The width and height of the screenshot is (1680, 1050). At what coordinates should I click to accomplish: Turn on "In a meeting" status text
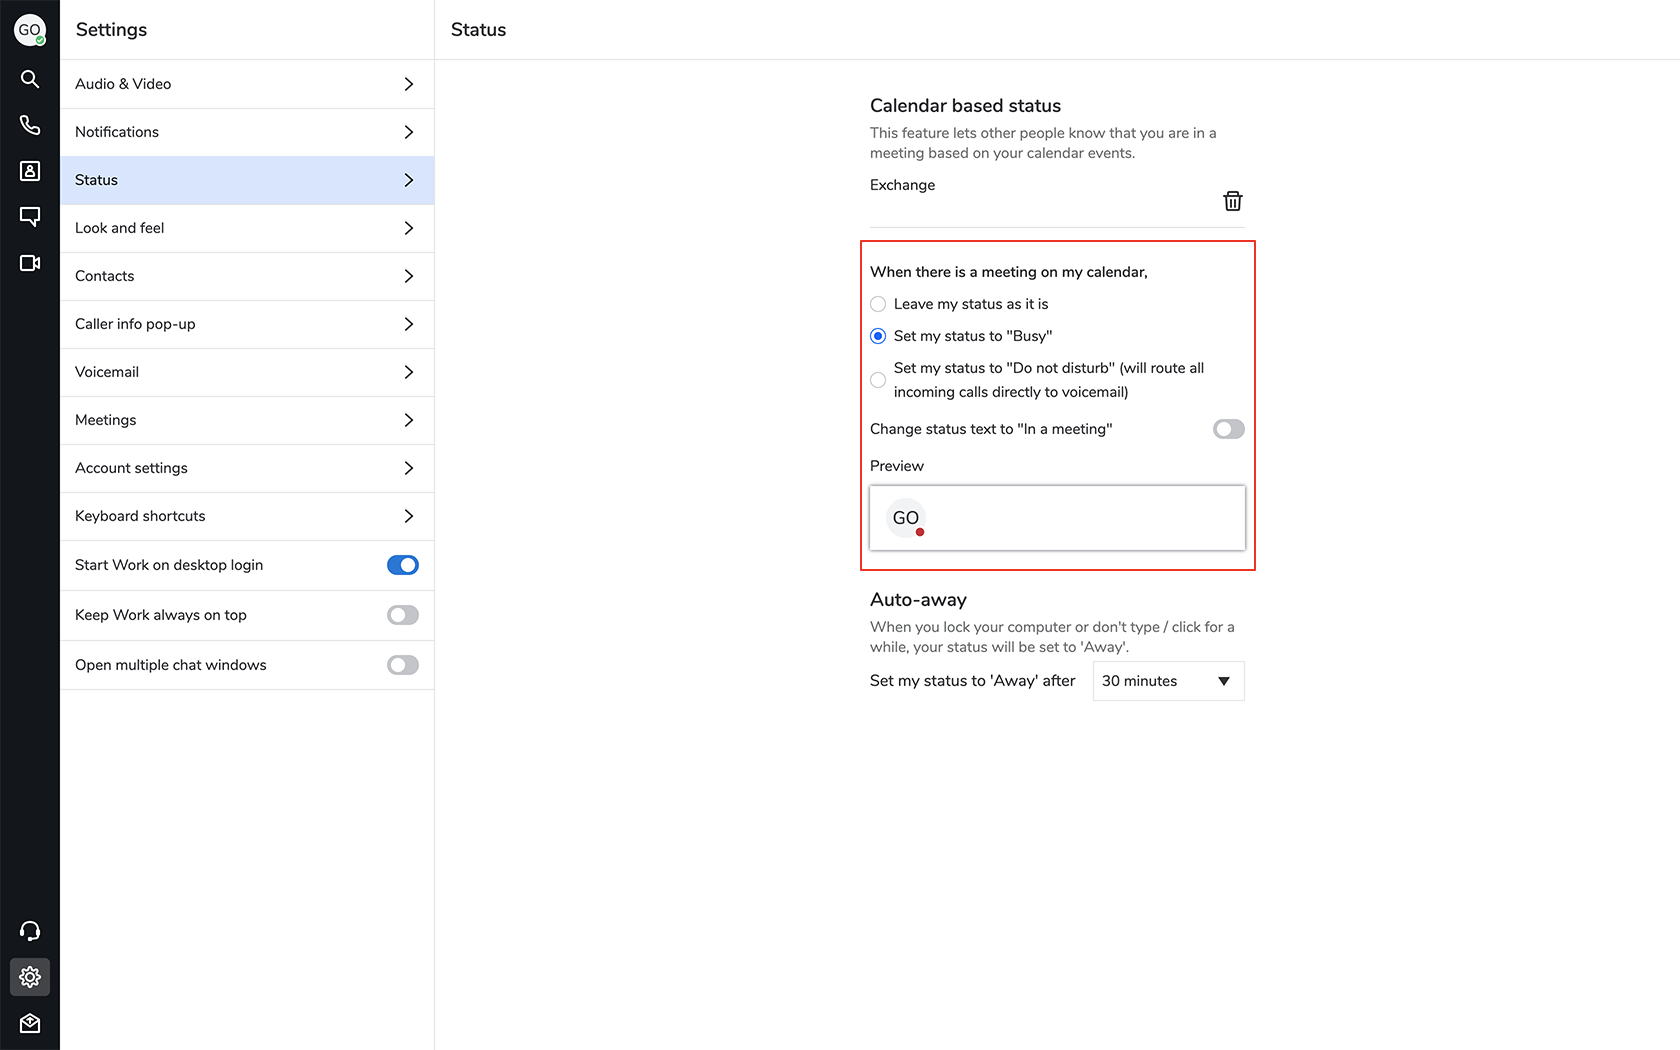(1228, 429)
